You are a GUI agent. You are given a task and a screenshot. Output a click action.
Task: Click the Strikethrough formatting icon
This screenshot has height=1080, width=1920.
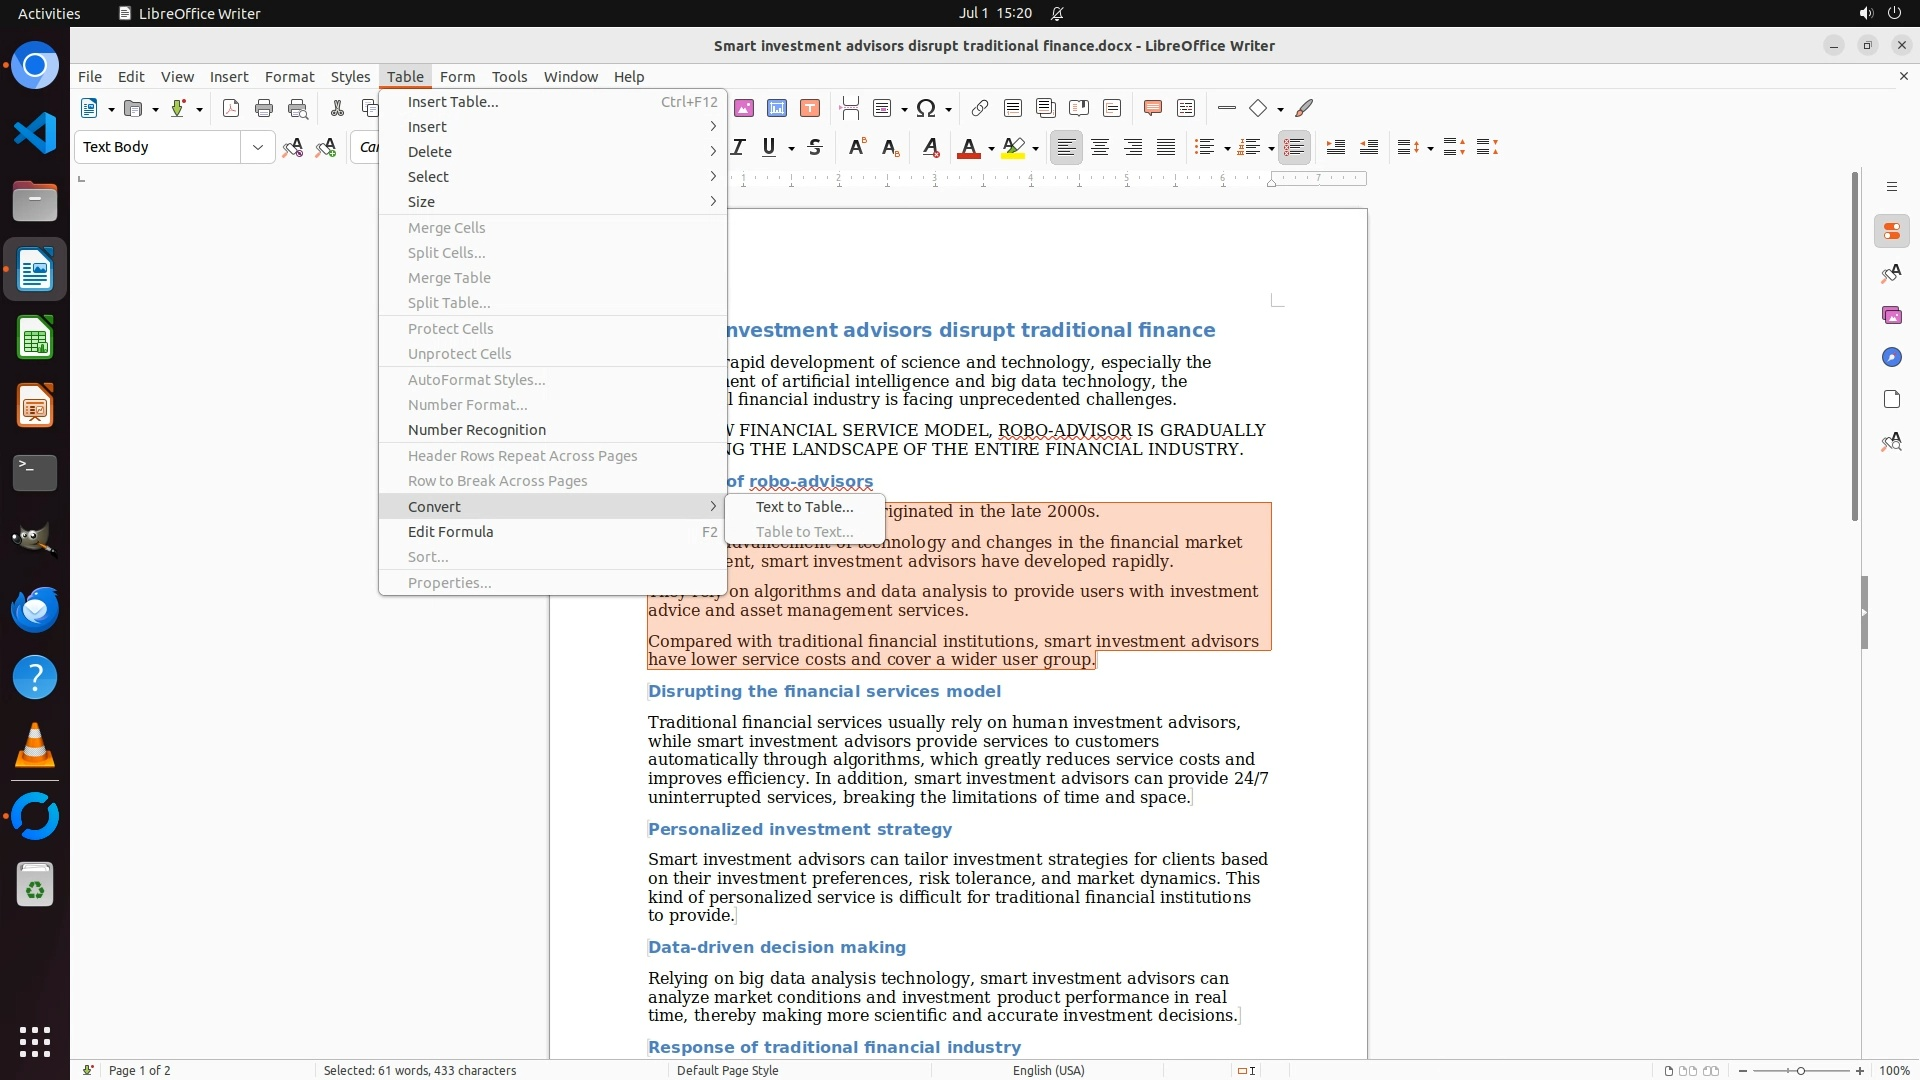click(x=815, y=147)
